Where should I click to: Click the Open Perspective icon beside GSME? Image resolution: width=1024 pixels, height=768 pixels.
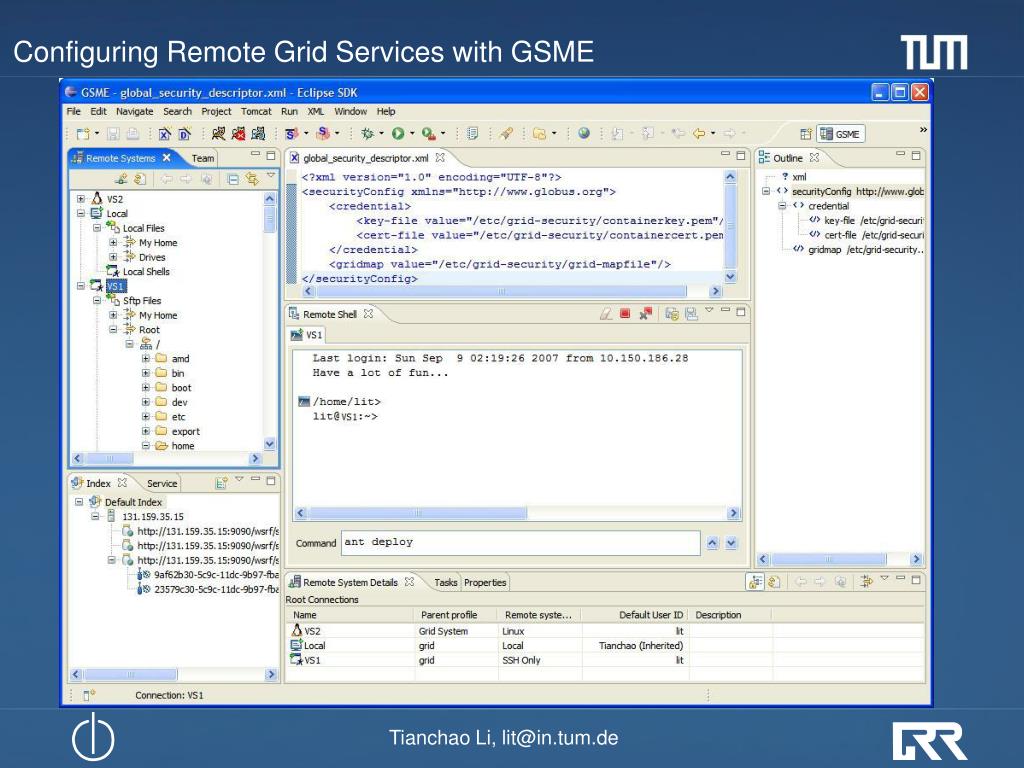coord(806,134)
